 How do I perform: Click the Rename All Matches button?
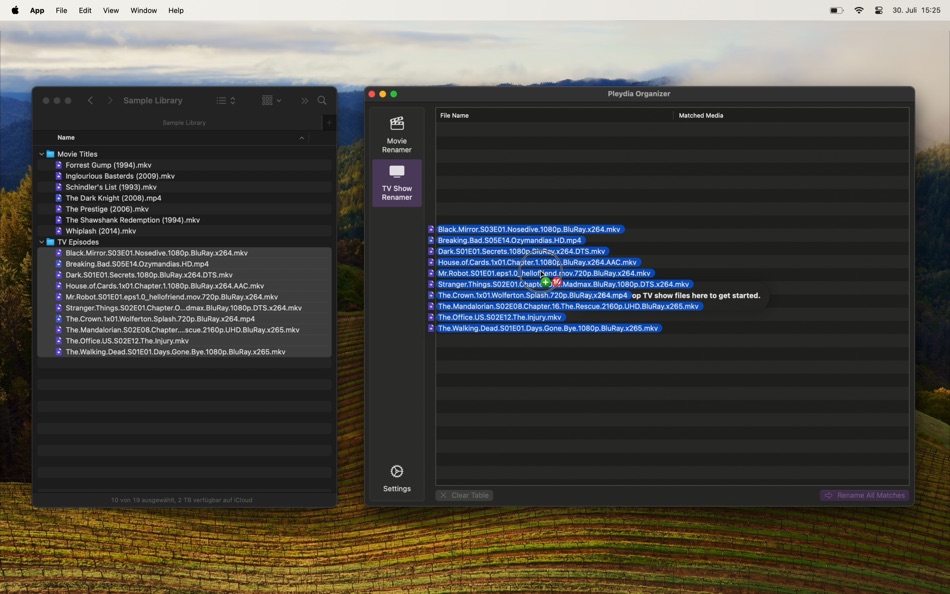tap(865, 495)
